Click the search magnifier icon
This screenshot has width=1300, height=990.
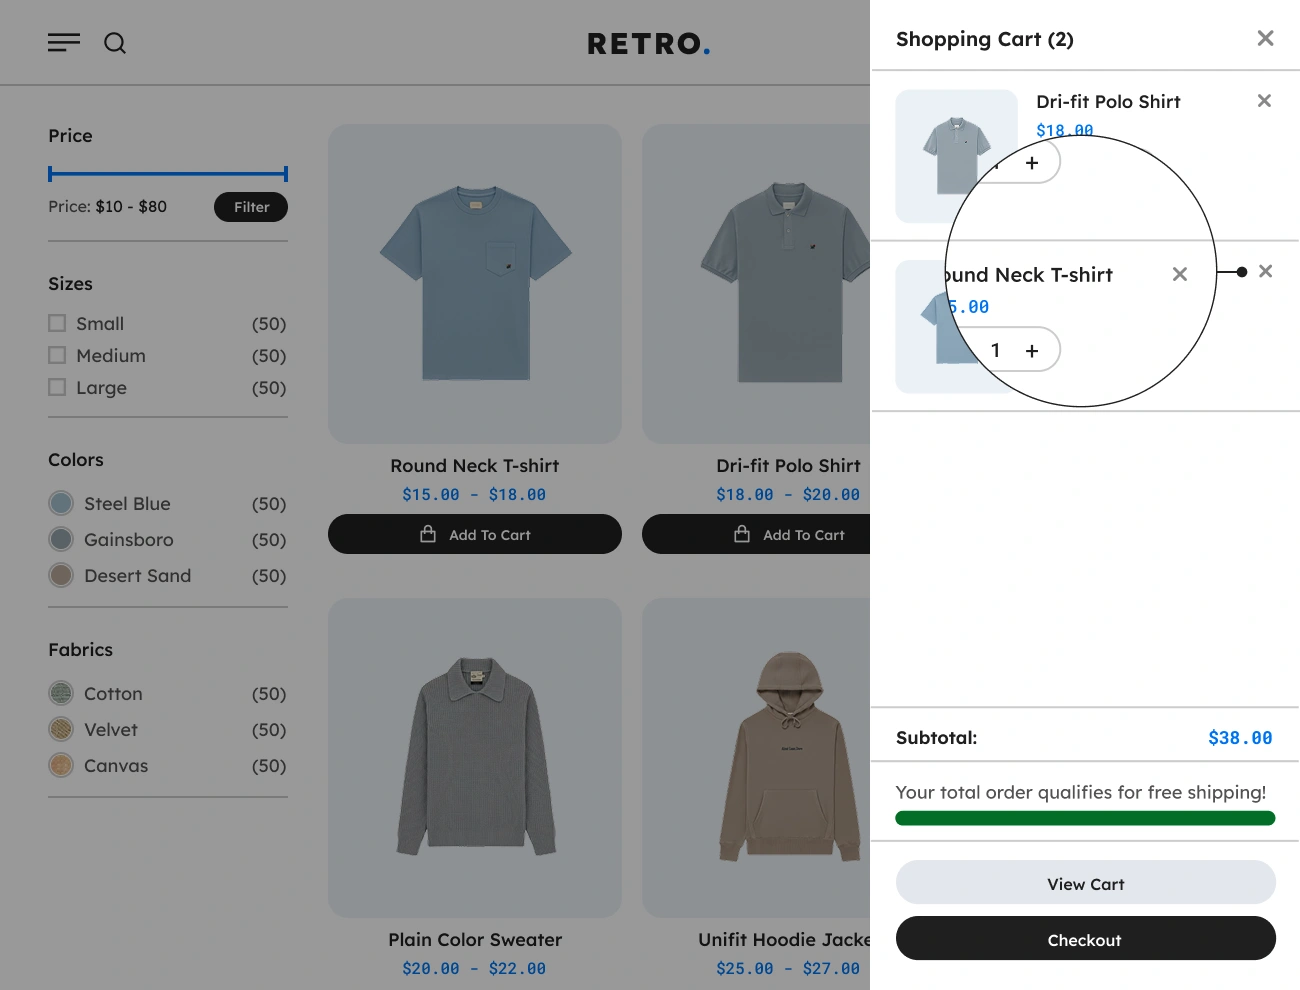pyautogui.click(x=115, y=43)
